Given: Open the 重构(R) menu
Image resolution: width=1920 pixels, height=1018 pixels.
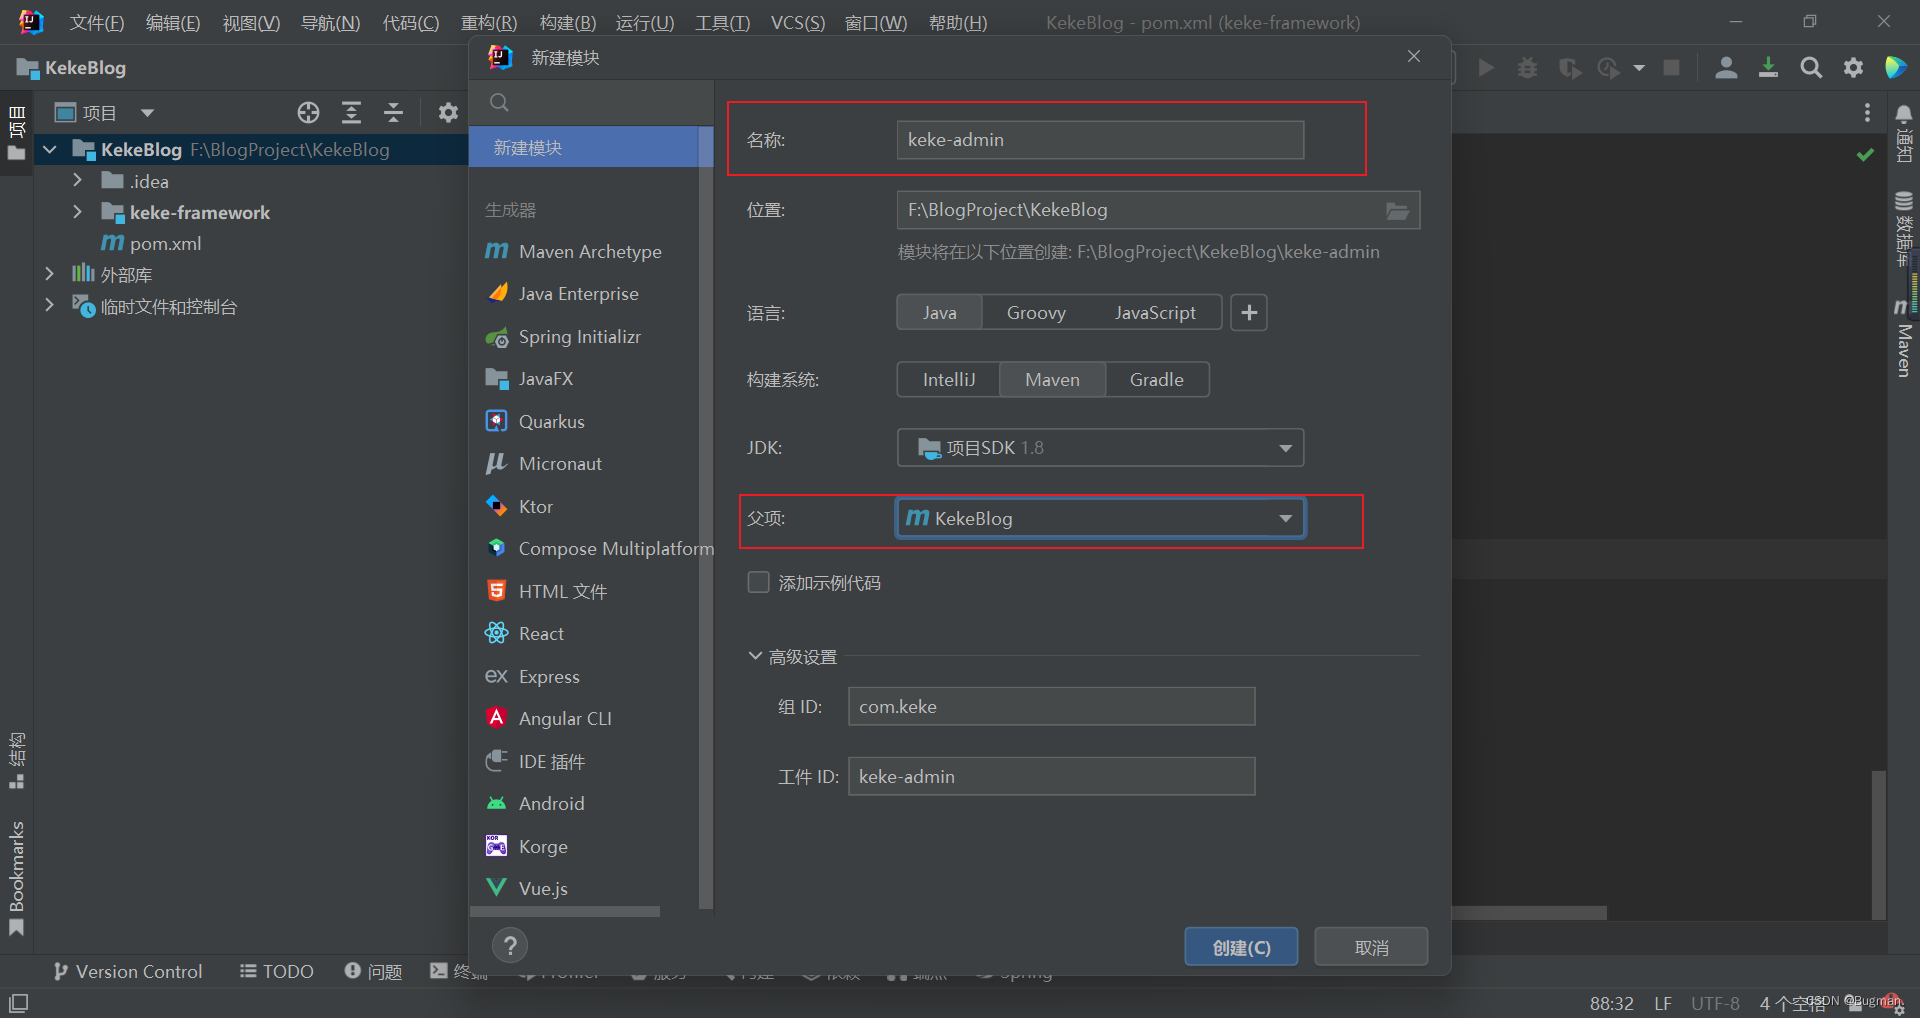Looking at the screenshot, I should tap(489, 22).
